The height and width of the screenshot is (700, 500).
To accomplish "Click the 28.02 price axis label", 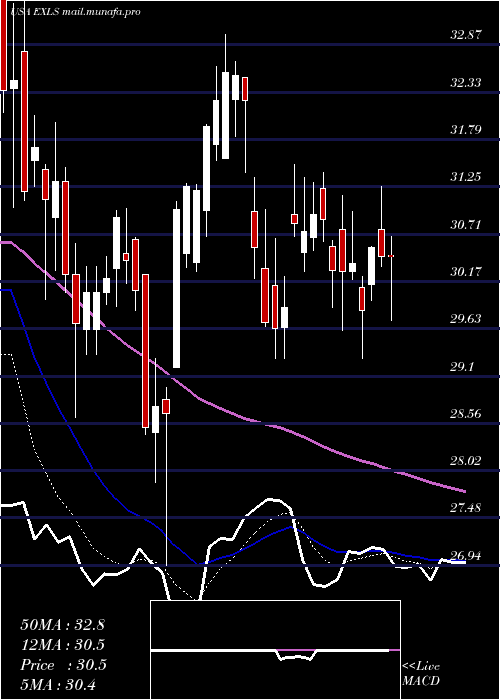I will tap(466, 461).
